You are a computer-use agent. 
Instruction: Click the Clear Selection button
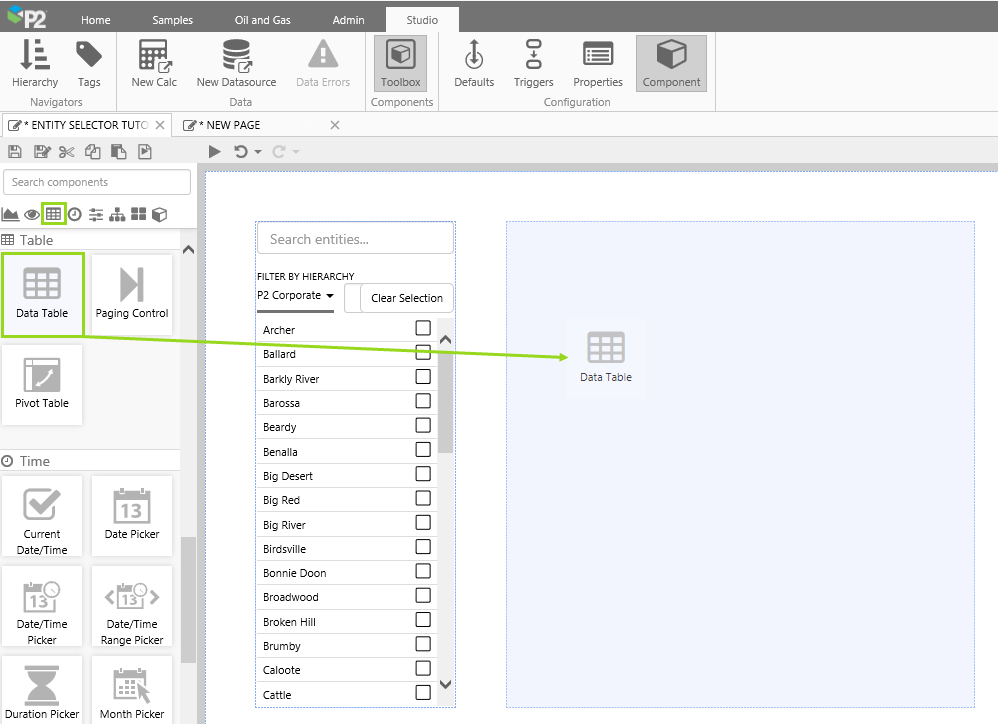coord(406,298)
